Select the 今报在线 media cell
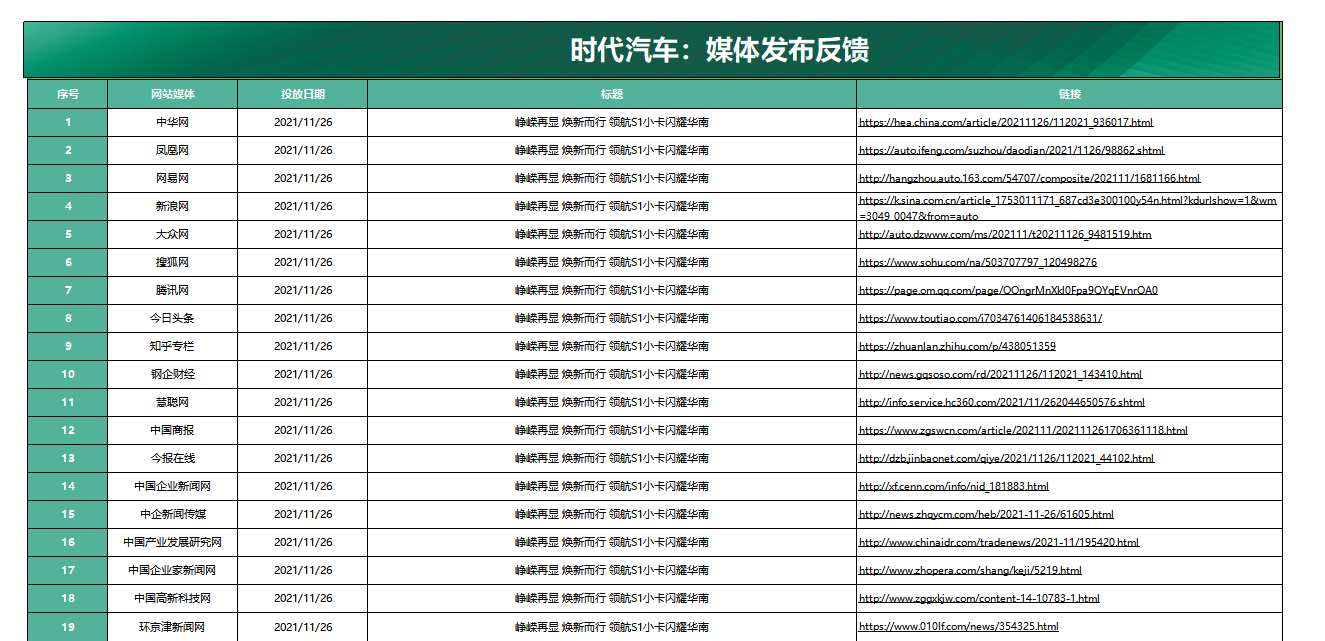Viewport: 1325px width, 641px height. (172, 458)
